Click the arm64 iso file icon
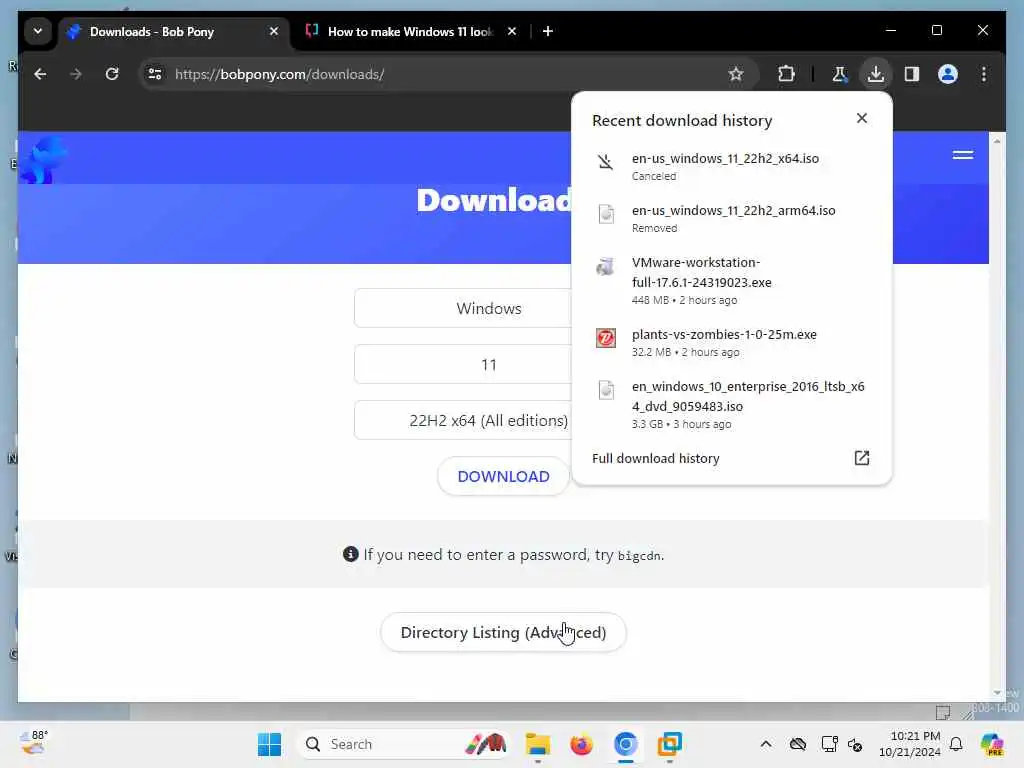The height and width of the screenshot is (768, 1024). point(606,214)
